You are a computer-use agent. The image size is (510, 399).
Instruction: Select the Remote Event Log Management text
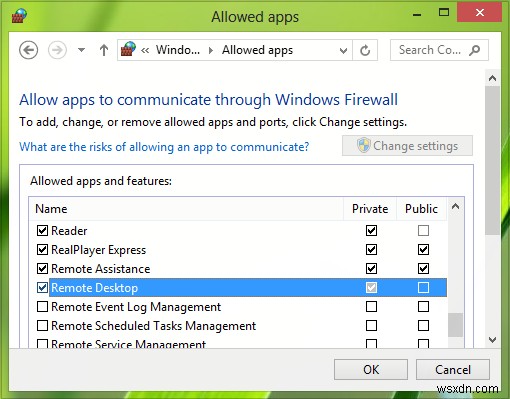136,307
